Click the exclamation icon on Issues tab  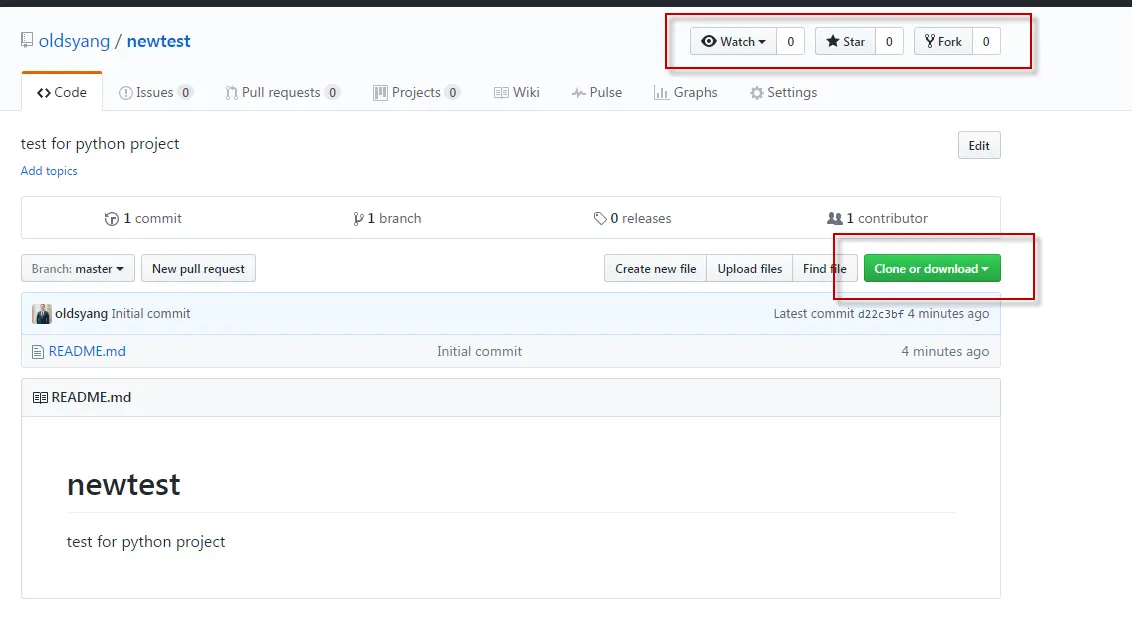(126, 93)
